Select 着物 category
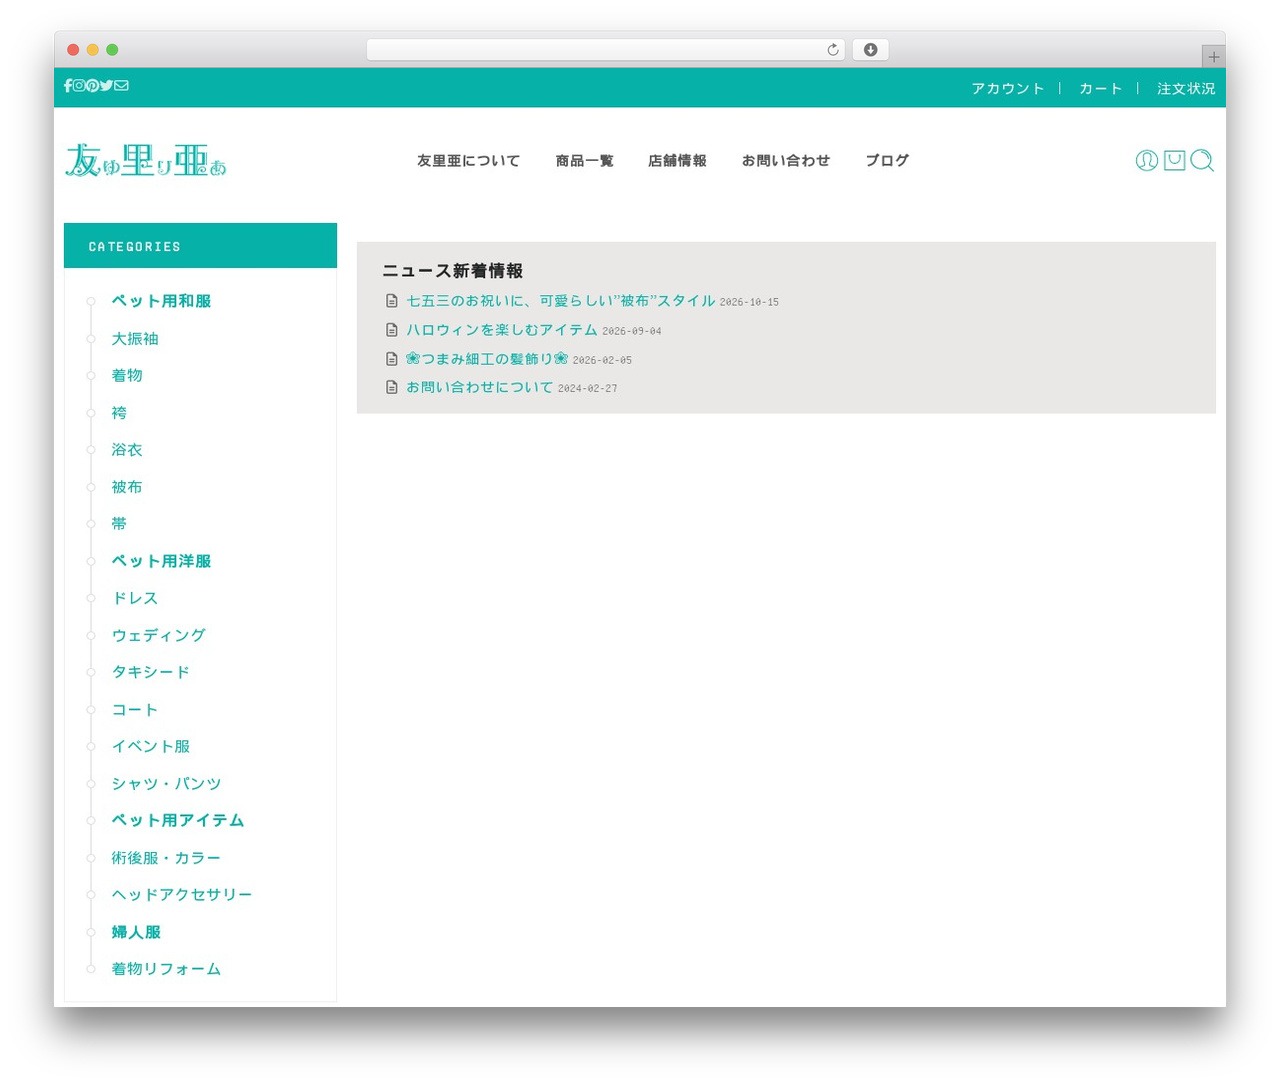The height and width of the screenshot is (1084, 1280). click(127, 376)
